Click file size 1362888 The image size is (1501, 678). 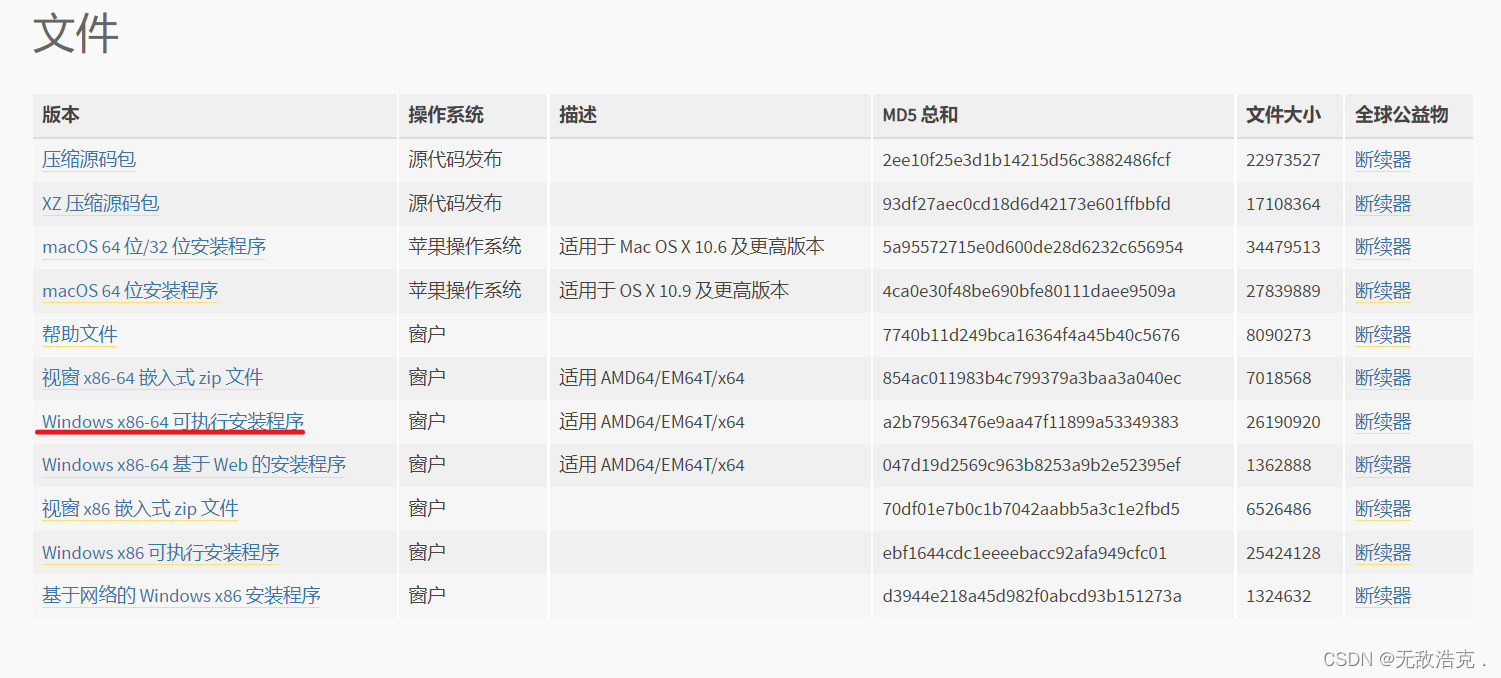(1279, 465)
